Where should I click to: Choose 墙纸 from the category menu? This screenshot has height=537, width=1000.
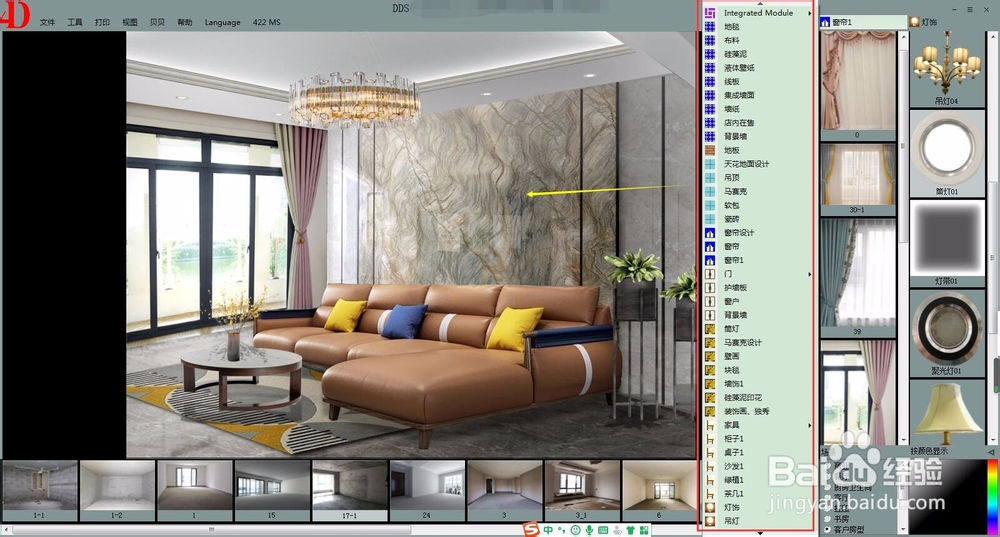pos(732,109)
